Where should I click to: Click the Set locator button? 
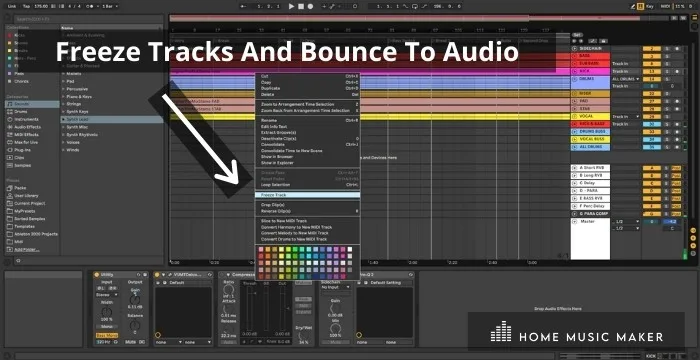577,34
